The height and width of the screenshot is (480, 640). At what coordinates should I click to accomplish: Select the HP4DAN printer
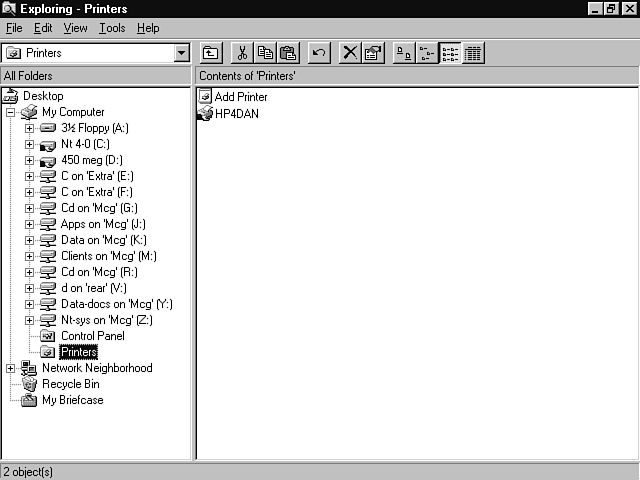pos(236,113)
